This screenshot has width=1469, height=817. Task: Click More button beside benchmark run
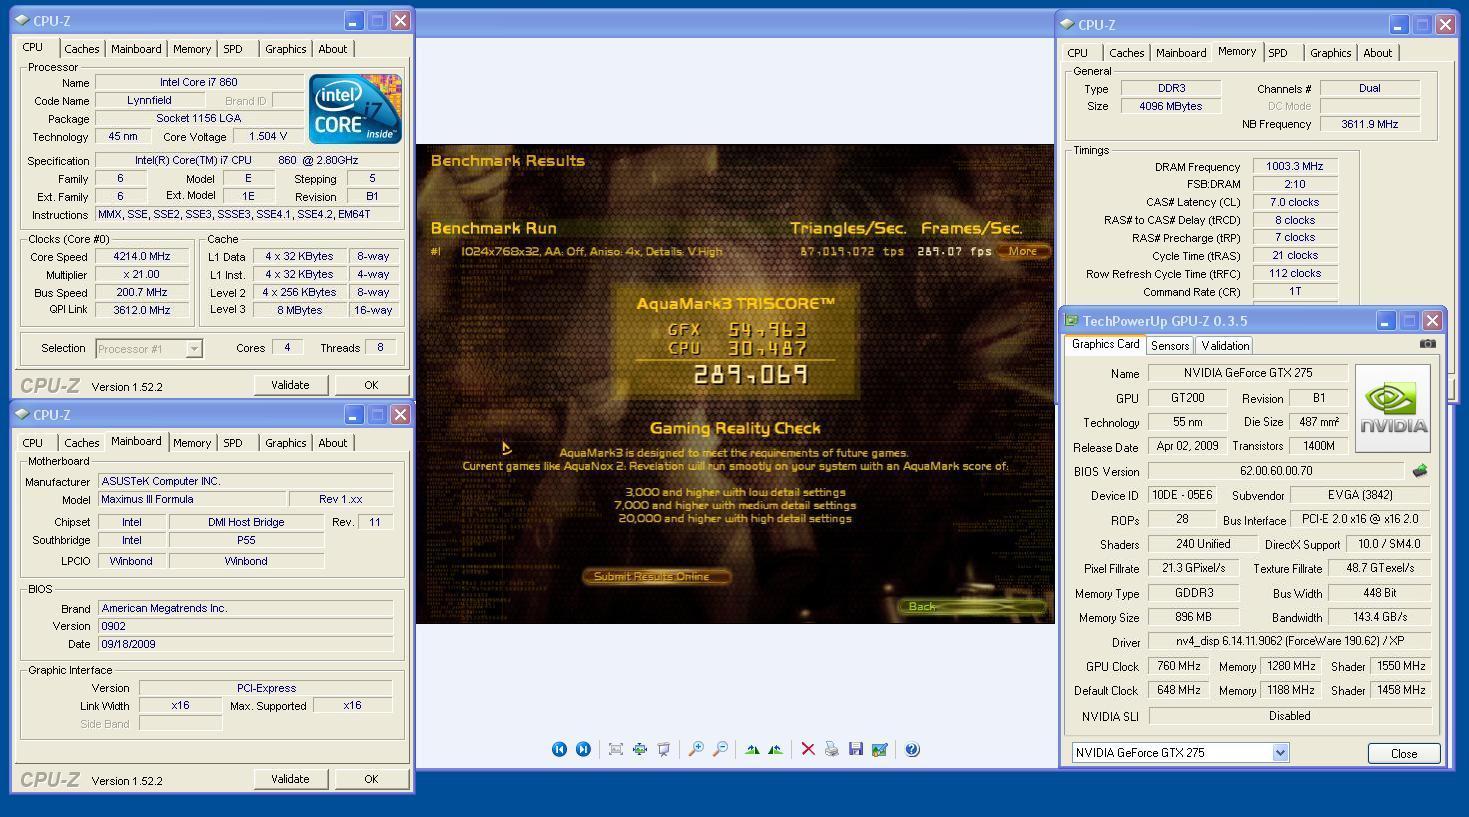pos(1023,251)
